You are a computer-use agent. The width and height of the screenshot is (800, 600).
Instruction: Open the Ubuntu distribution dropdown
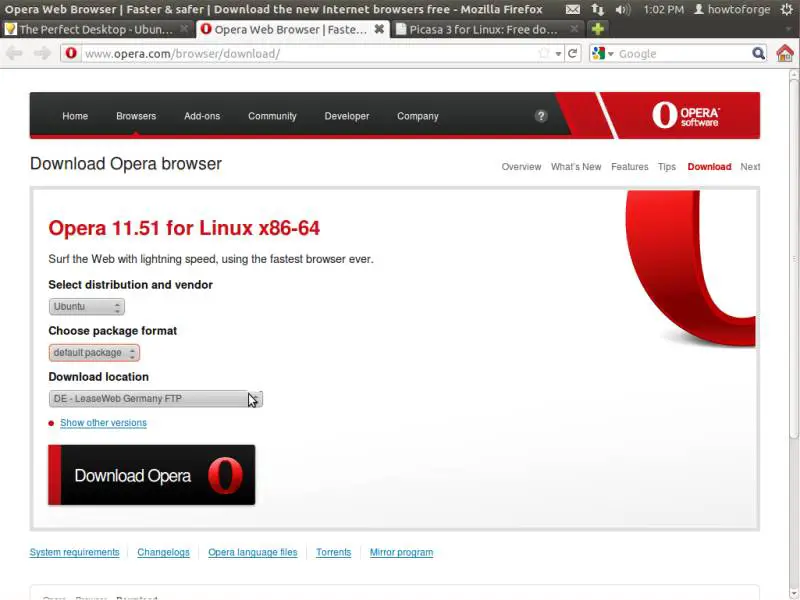coord(87,307)
